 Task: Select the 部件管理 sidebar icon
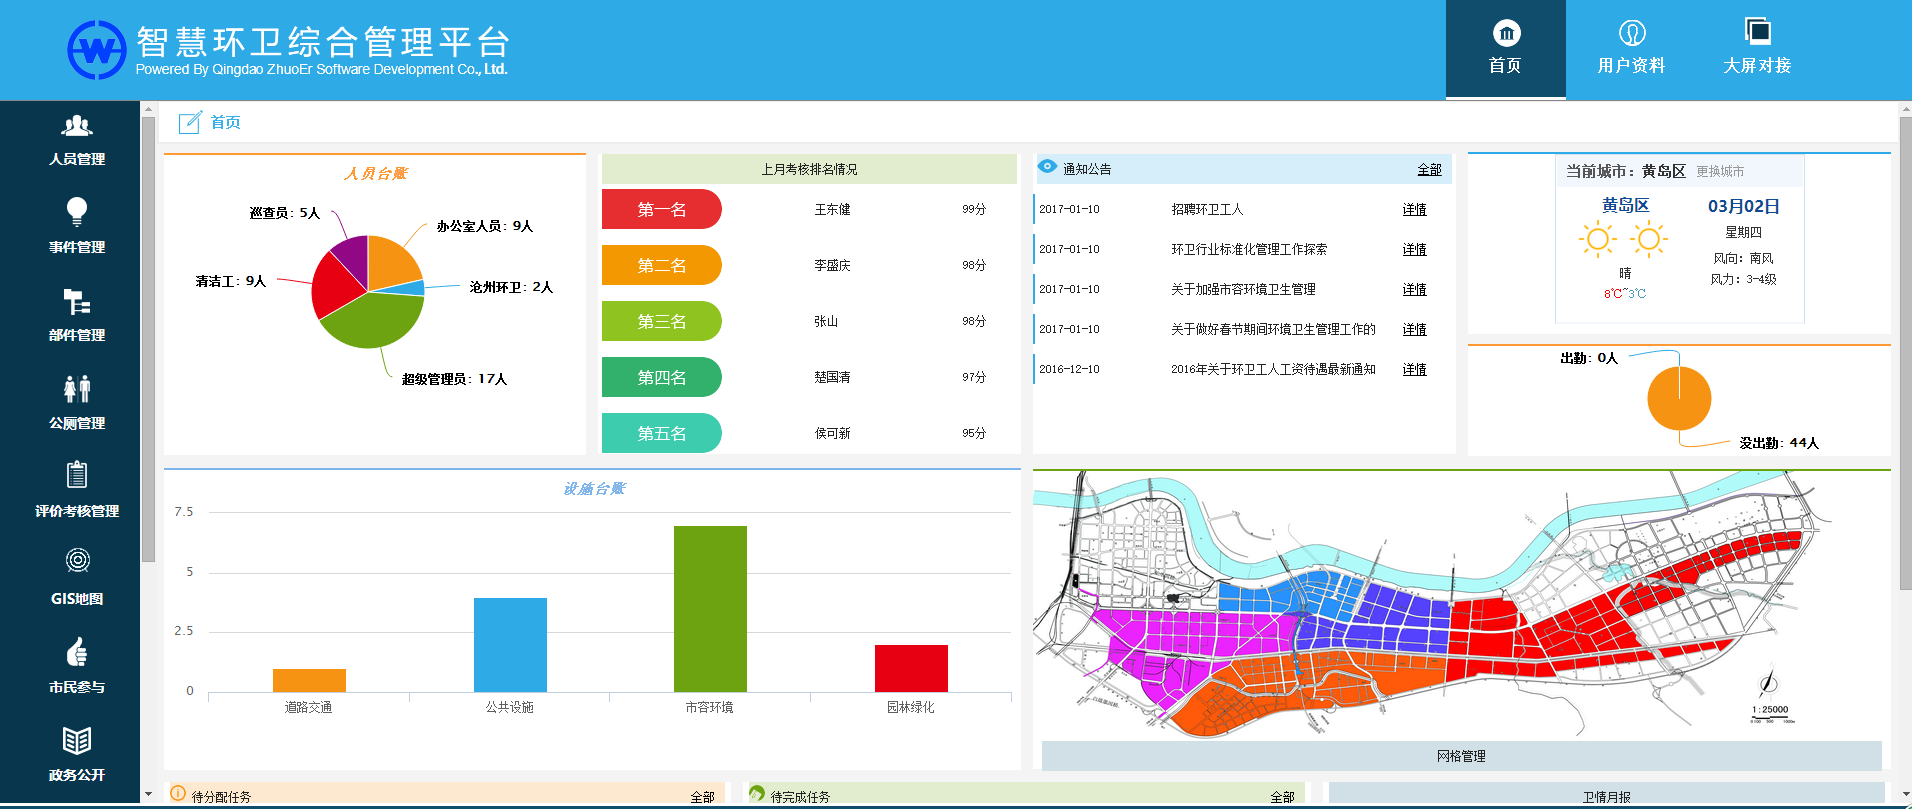(77, 301)
